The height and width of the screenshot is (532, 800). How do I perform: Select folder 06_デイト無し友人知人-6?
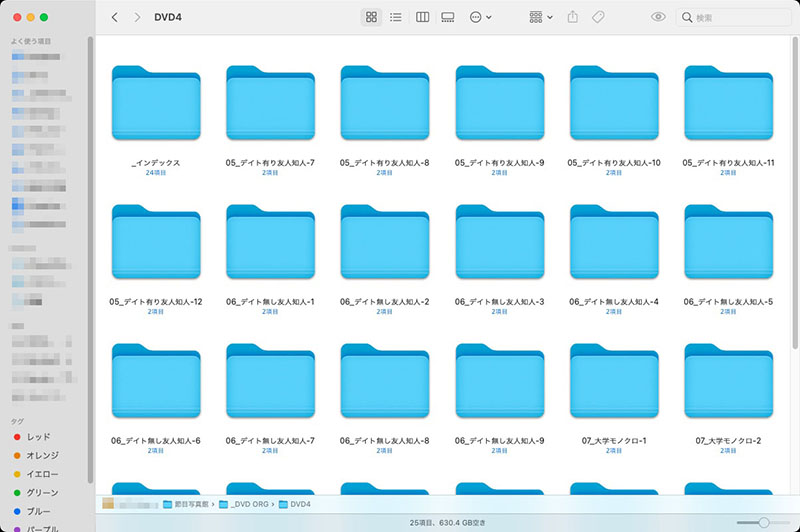pyautogui.click(x=156, y=381)
